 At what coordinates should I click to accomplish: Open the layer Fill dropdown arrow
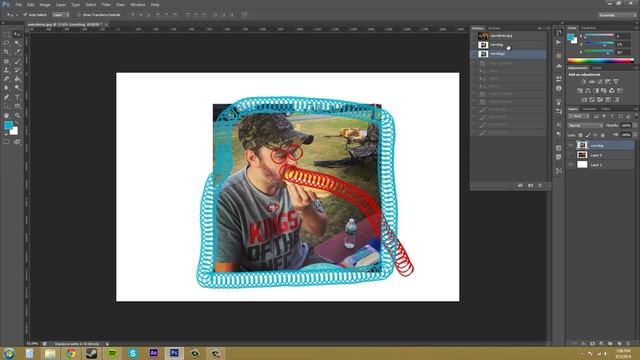click(x=636, y=135)
